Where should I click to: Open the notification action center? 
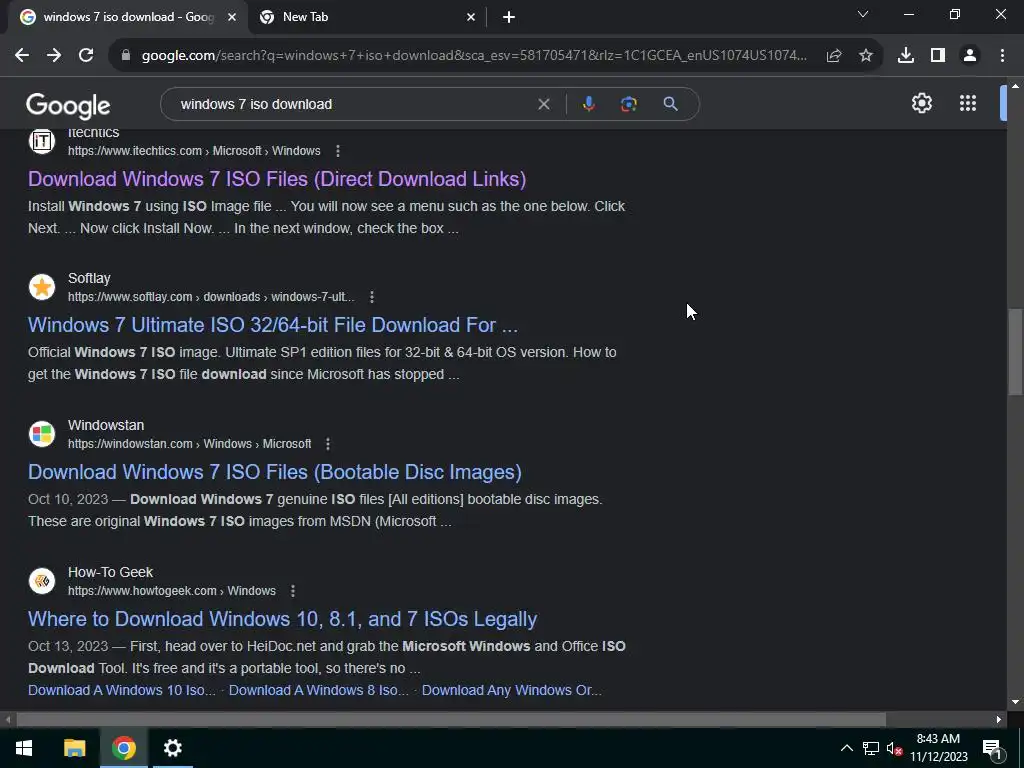pos(992,748)
